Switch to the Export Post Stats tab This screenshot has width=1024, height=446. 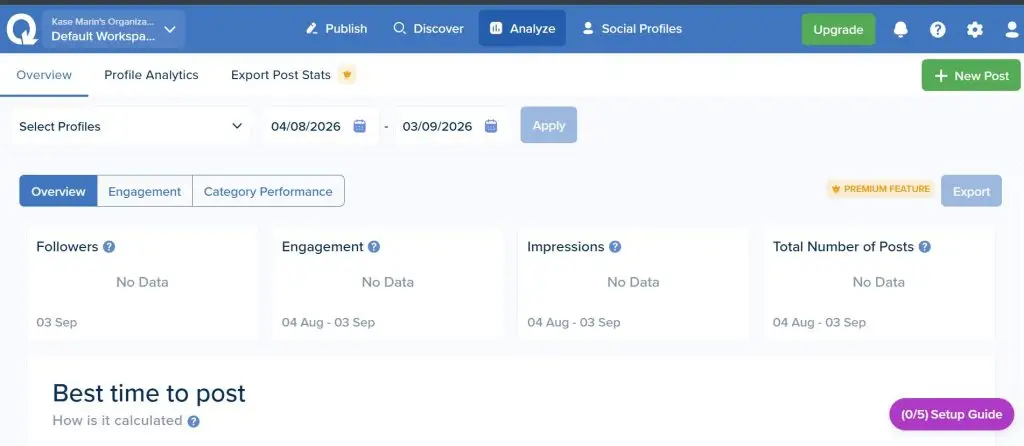pyautogui.click(x=281, y=75)
